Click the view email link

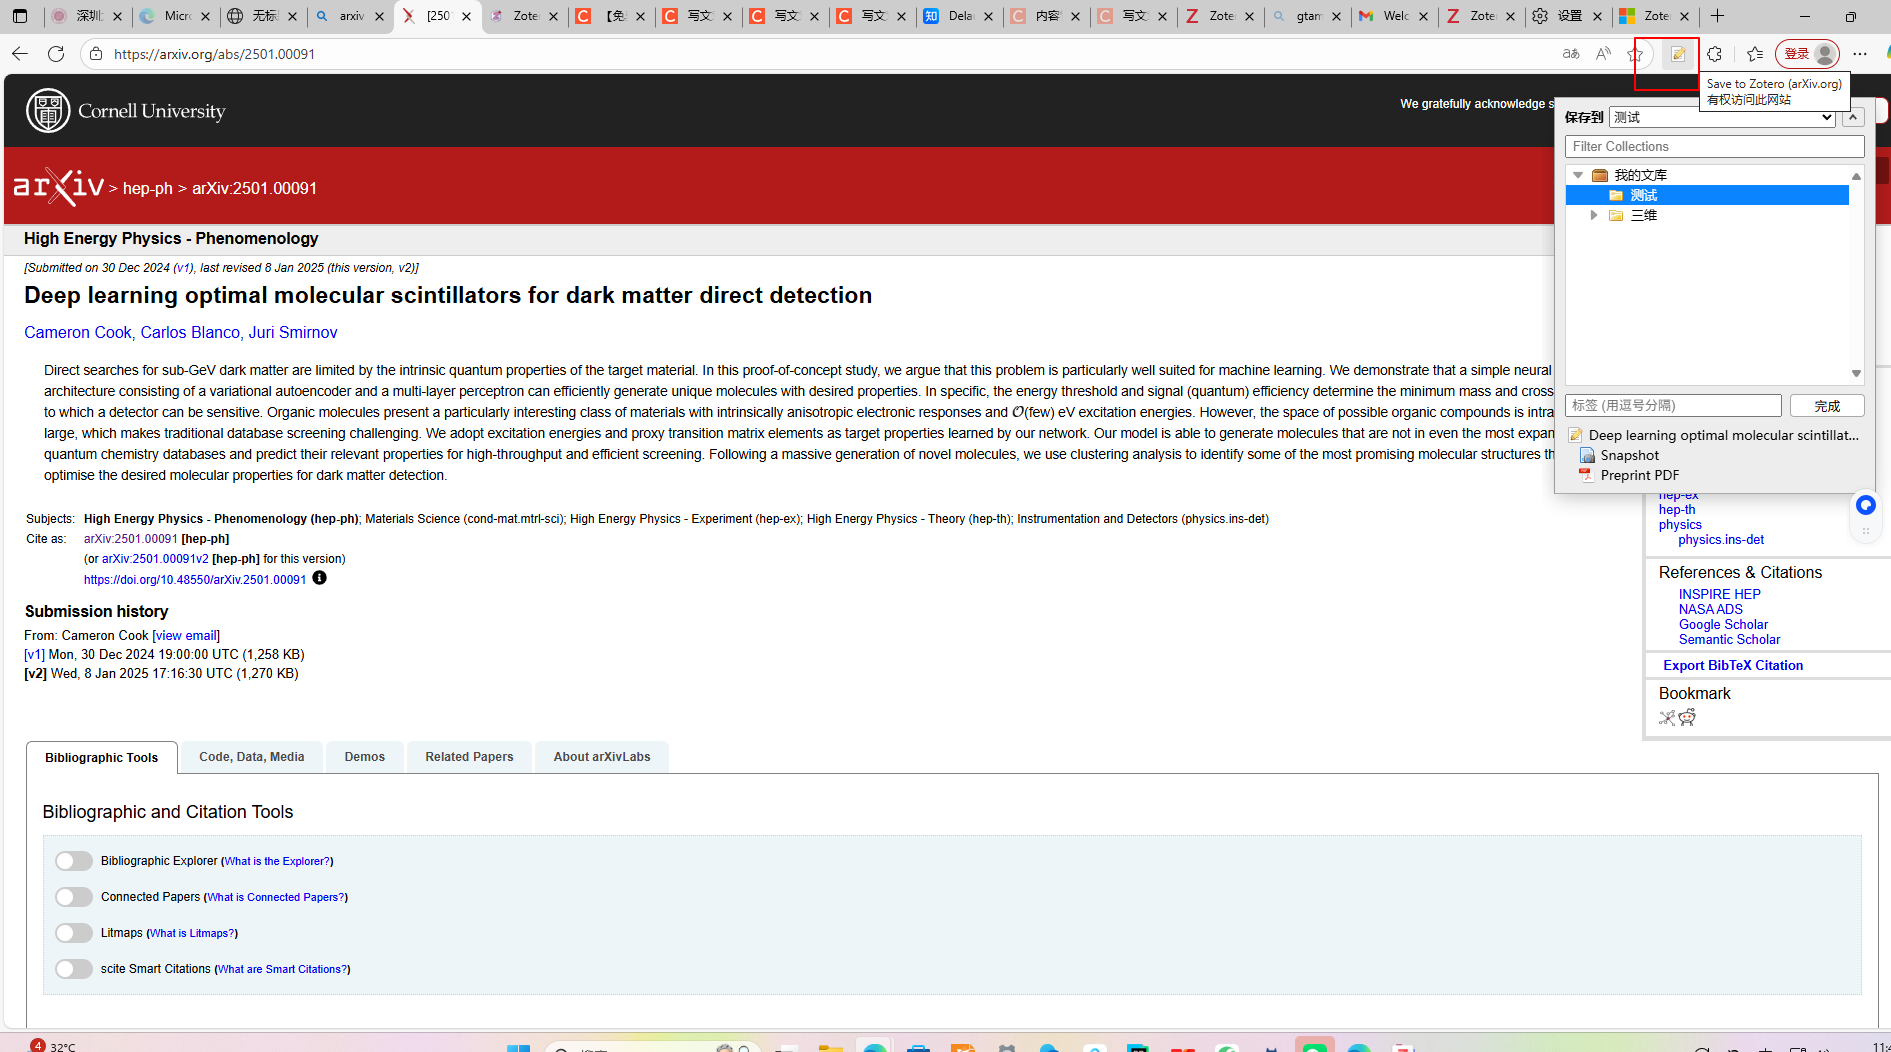click(x=186, y=636)
